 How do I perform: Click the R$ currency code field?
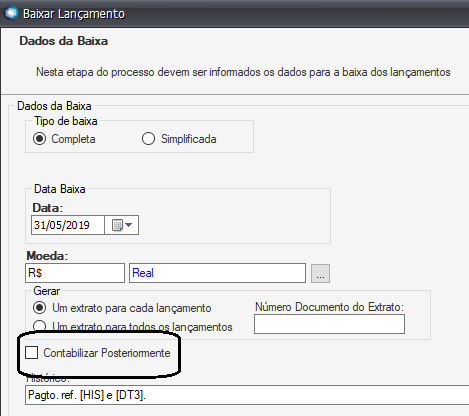[75, 273]
